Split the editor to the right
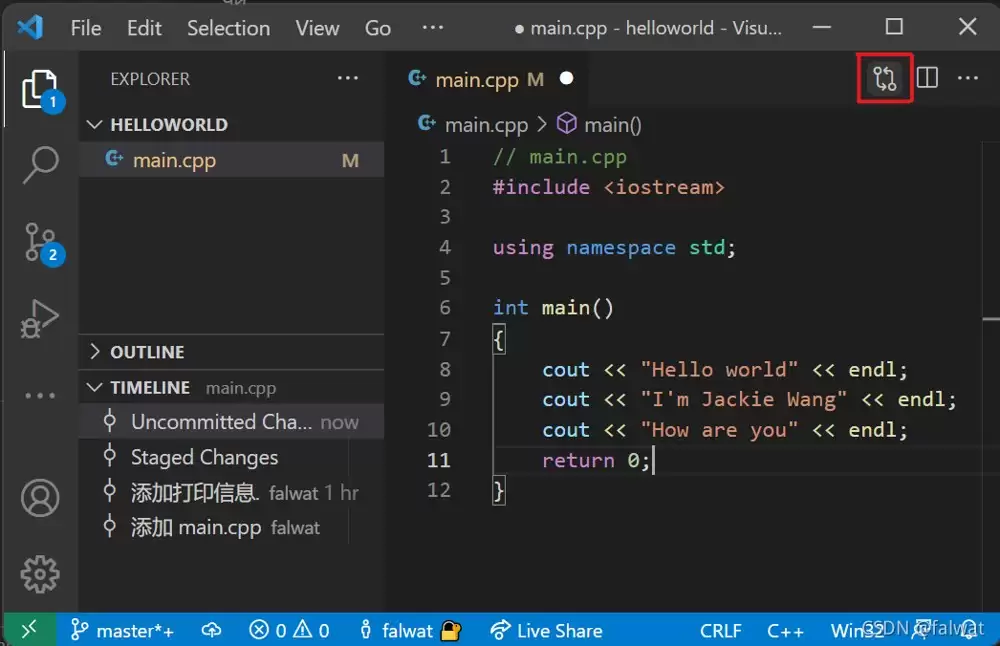This screenshot has height=646, width=1000. (927, 78)
